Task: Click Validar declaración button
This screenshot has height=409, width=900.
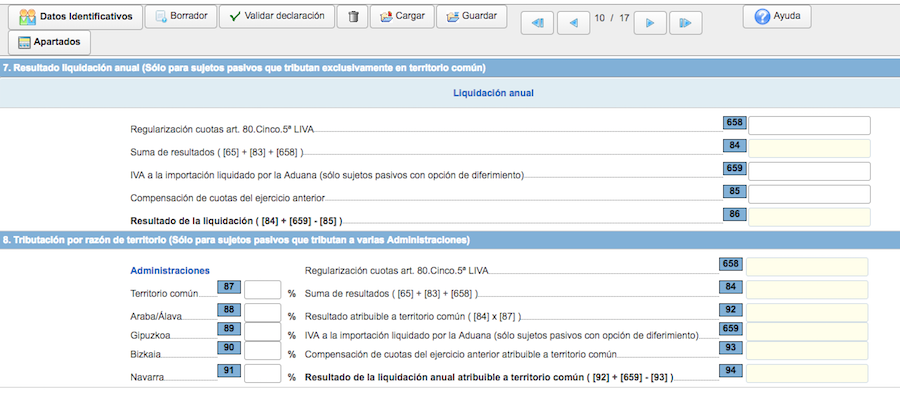Action: [277, 17]
